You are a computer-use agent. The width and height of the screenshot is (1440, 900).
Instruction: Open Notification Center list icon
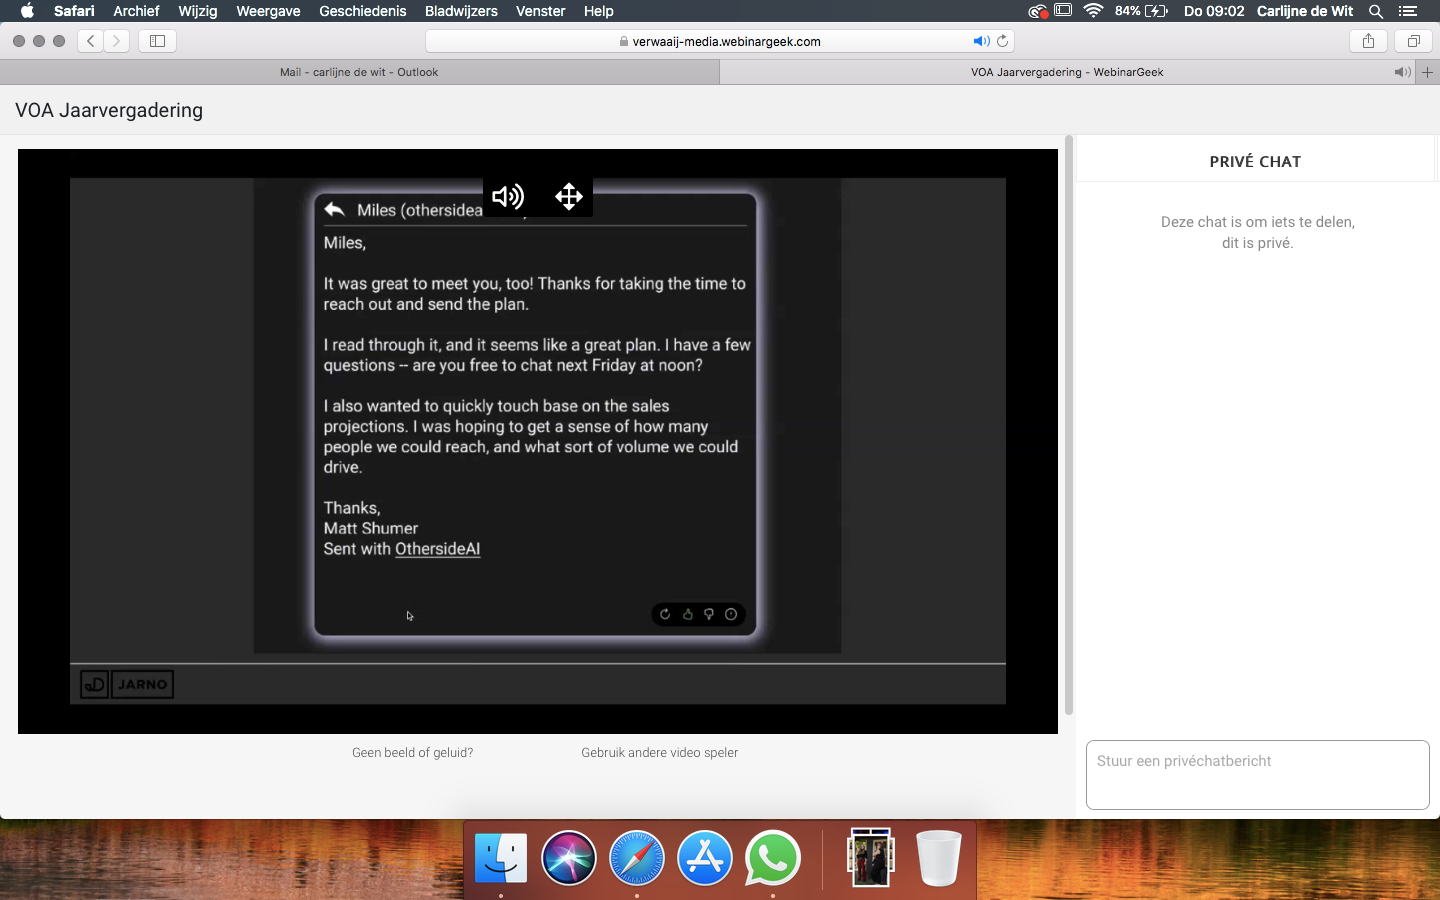point(1408,11)
